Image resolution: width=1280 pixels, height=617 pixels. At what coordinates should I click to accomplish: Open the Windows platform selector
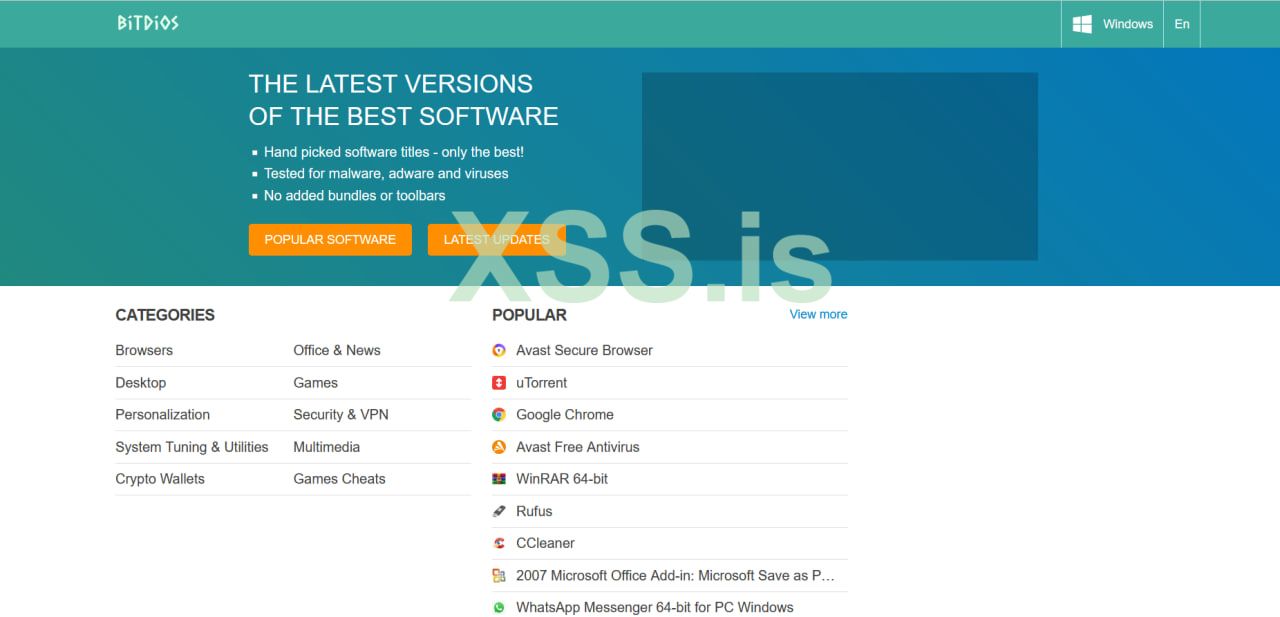click(1112, 24)
